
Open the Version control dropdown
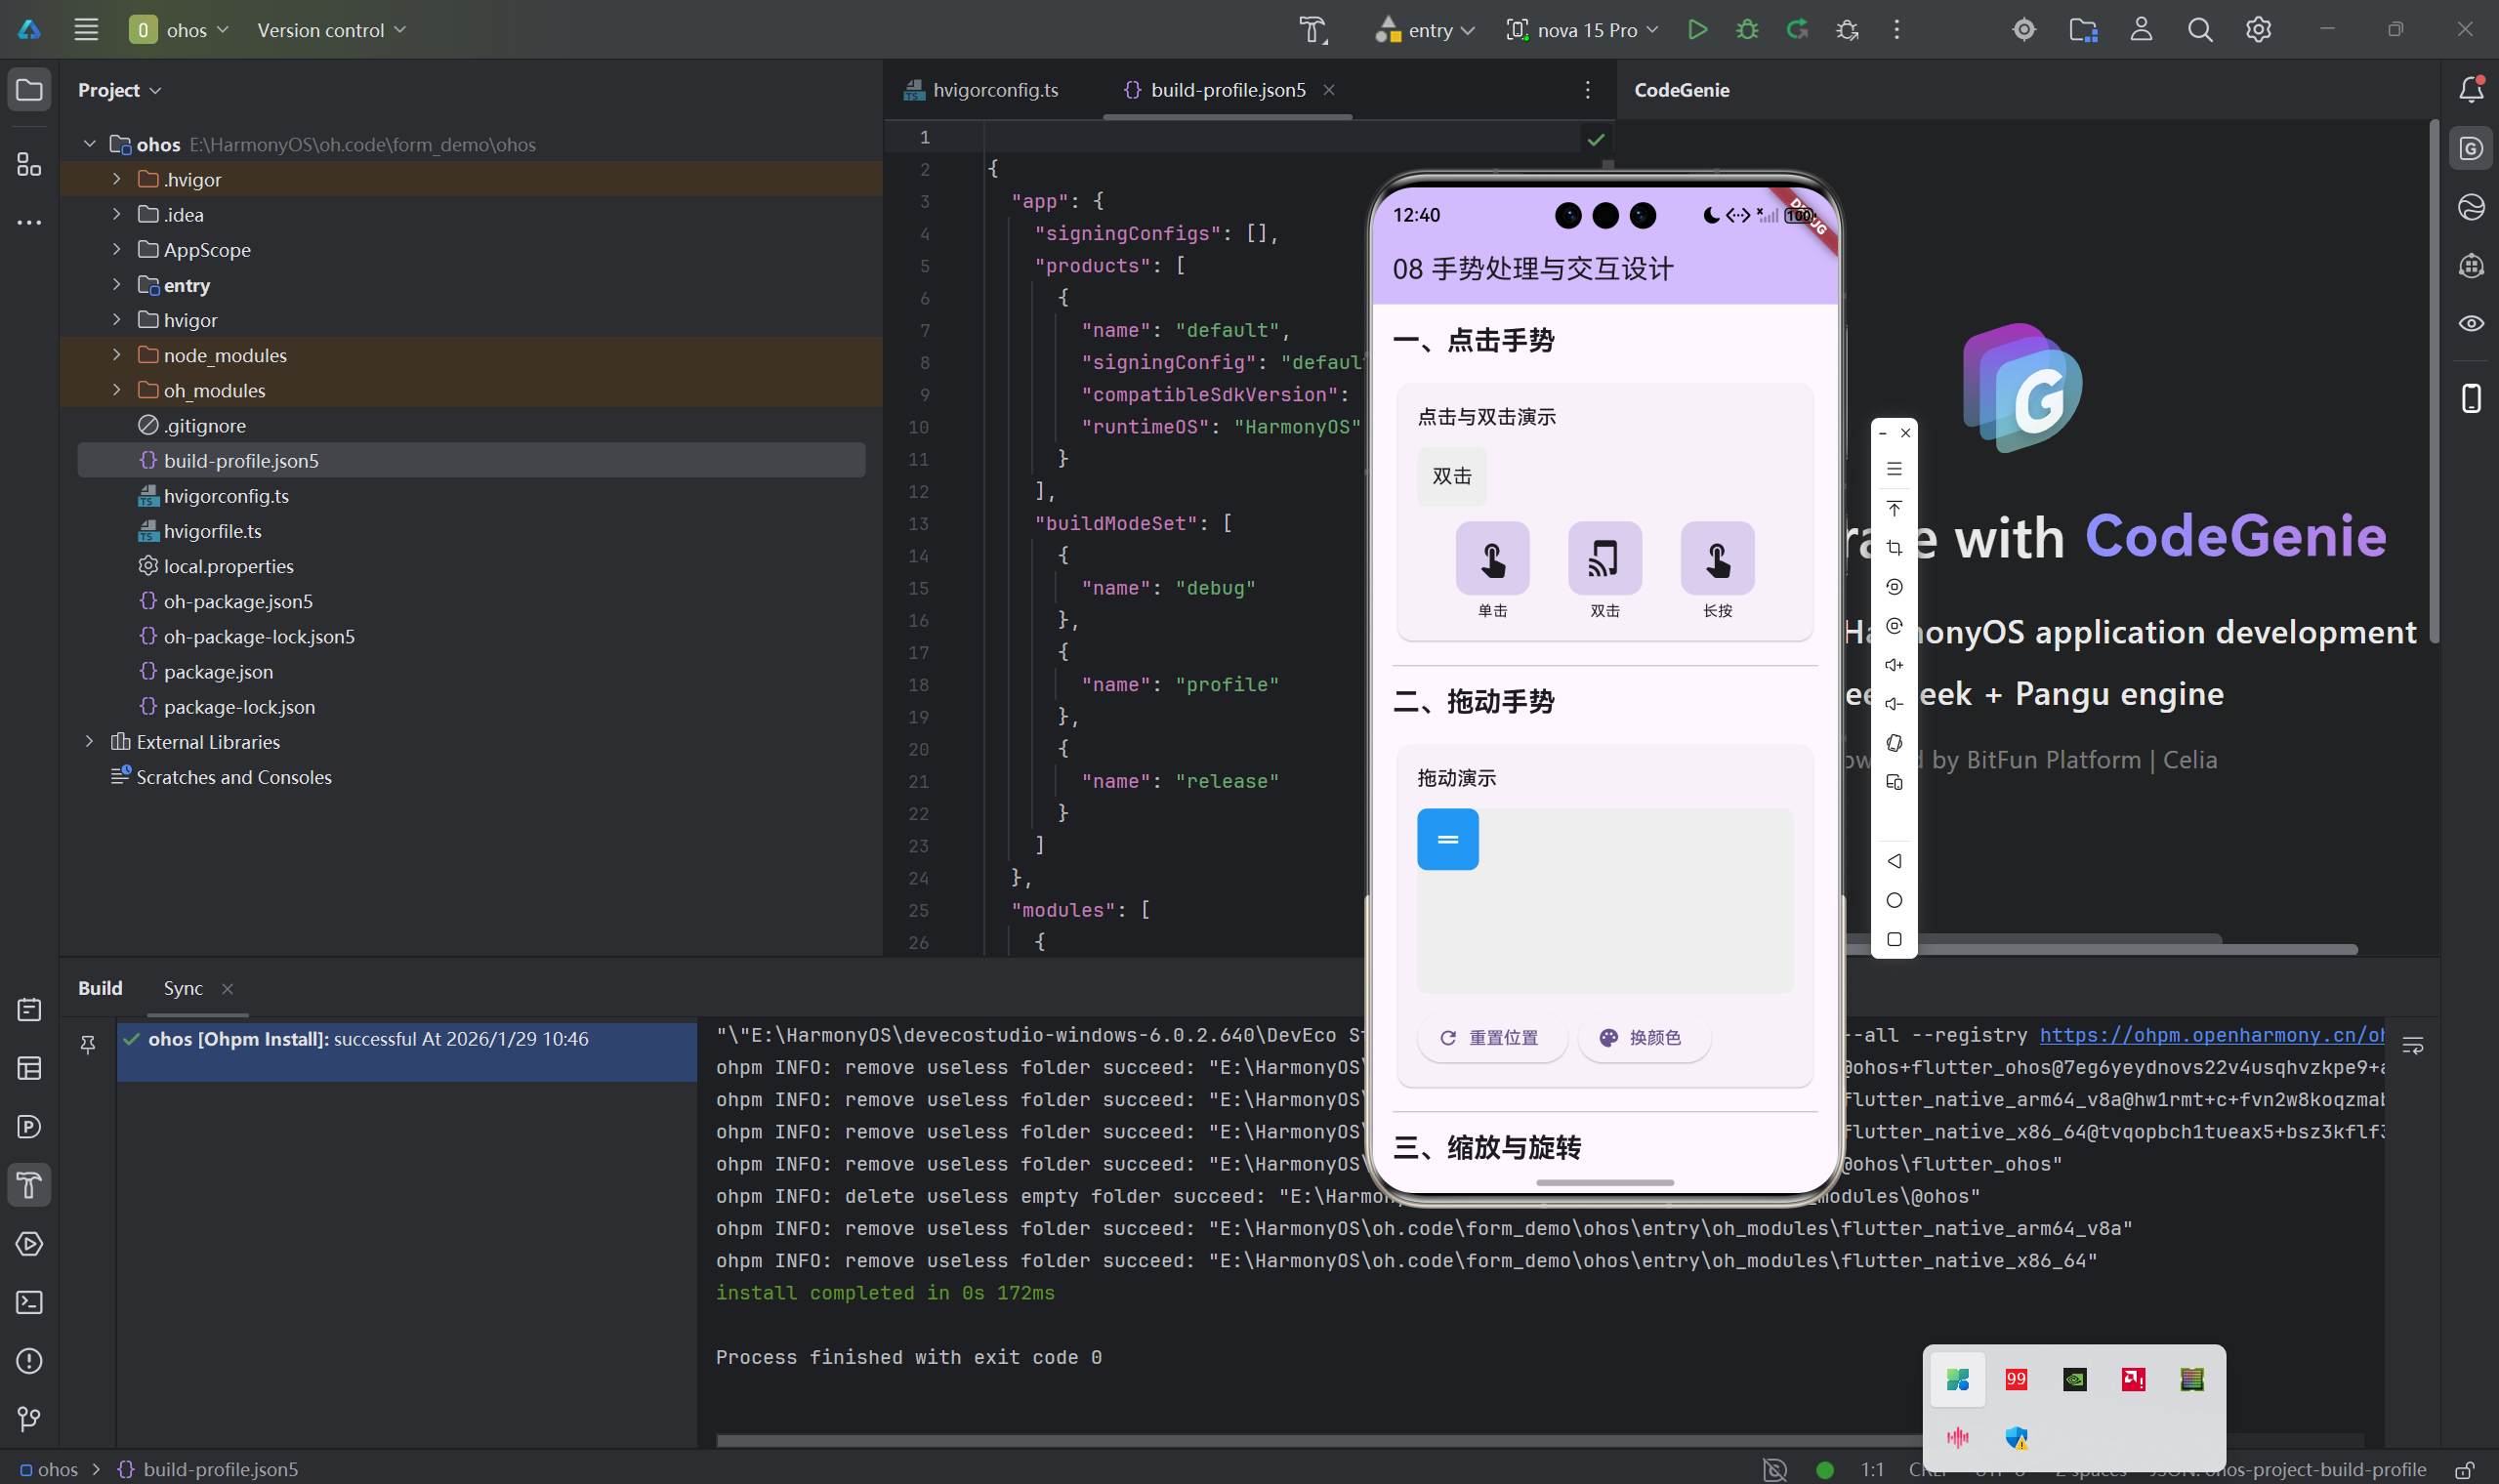tap(331, 30)
